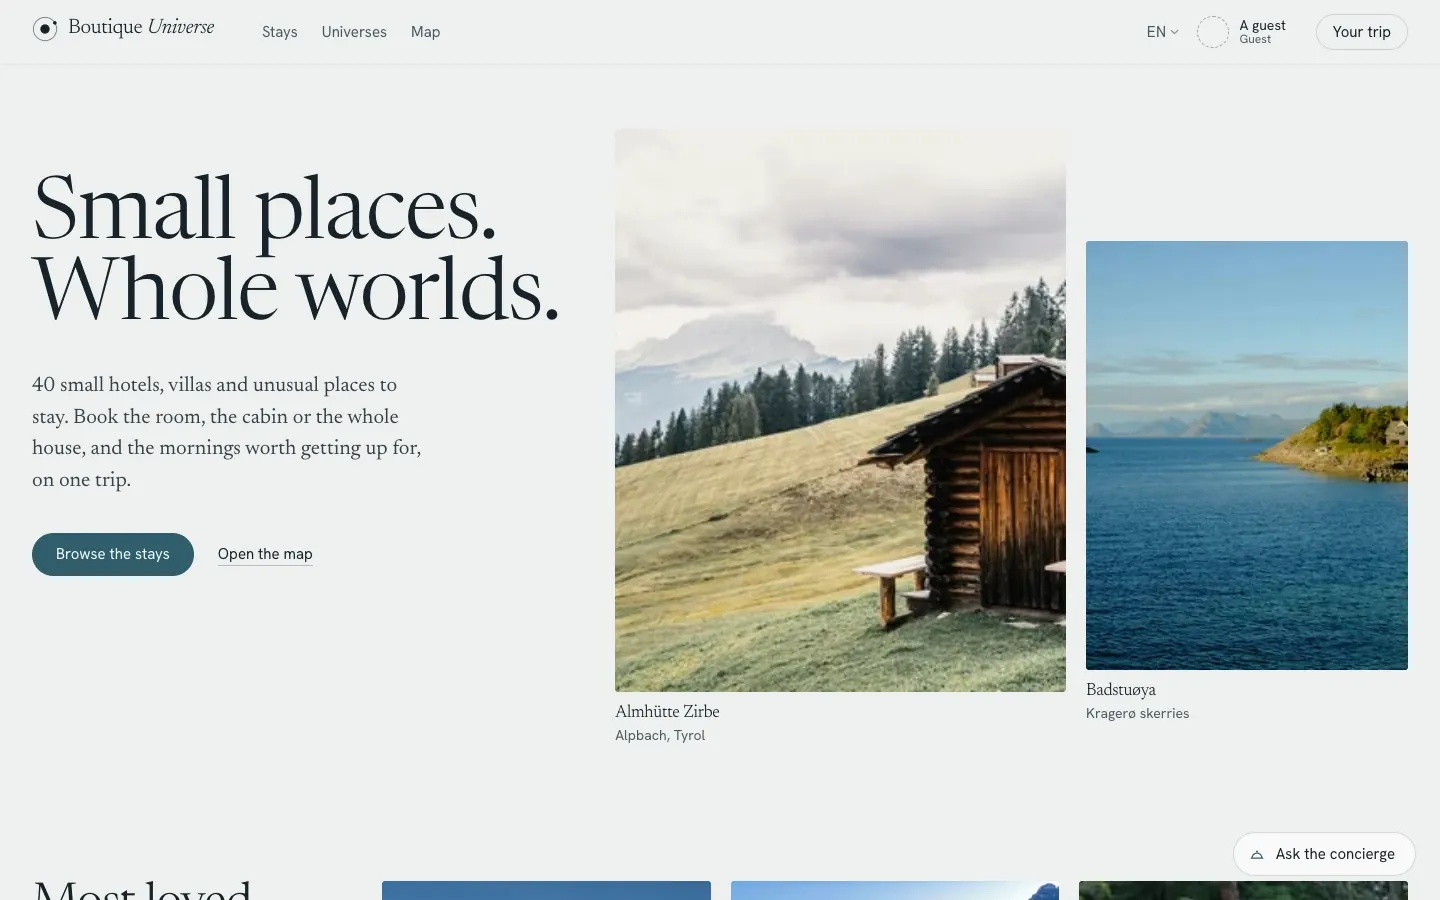Click the Your trip button

click(x=1361, y=32)
